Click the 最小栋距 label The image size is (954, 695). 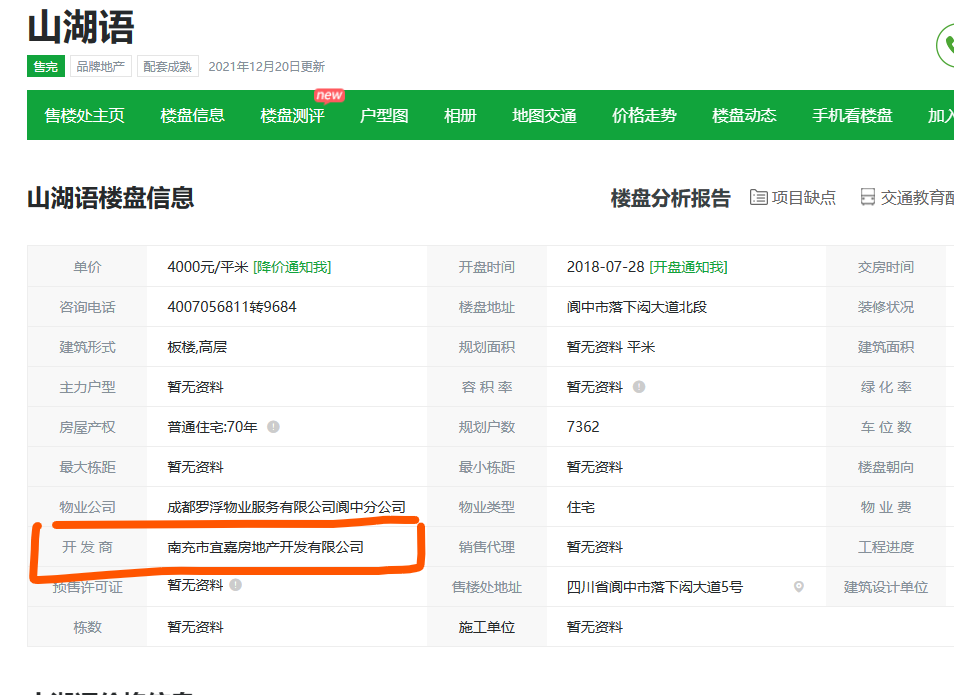[487, 467]
